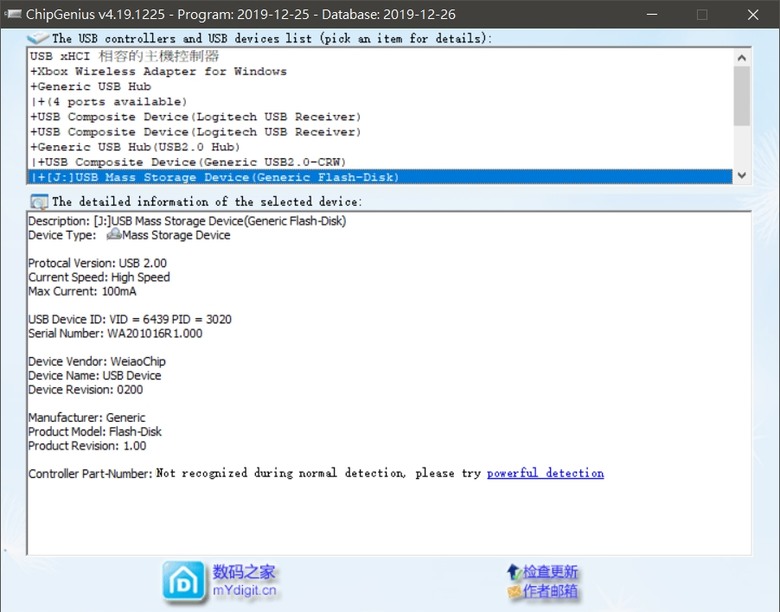This screenshot has height=612, width=780.
Task: Click the Mass Storage Device type icon
Action: click(x=114, y=234)
